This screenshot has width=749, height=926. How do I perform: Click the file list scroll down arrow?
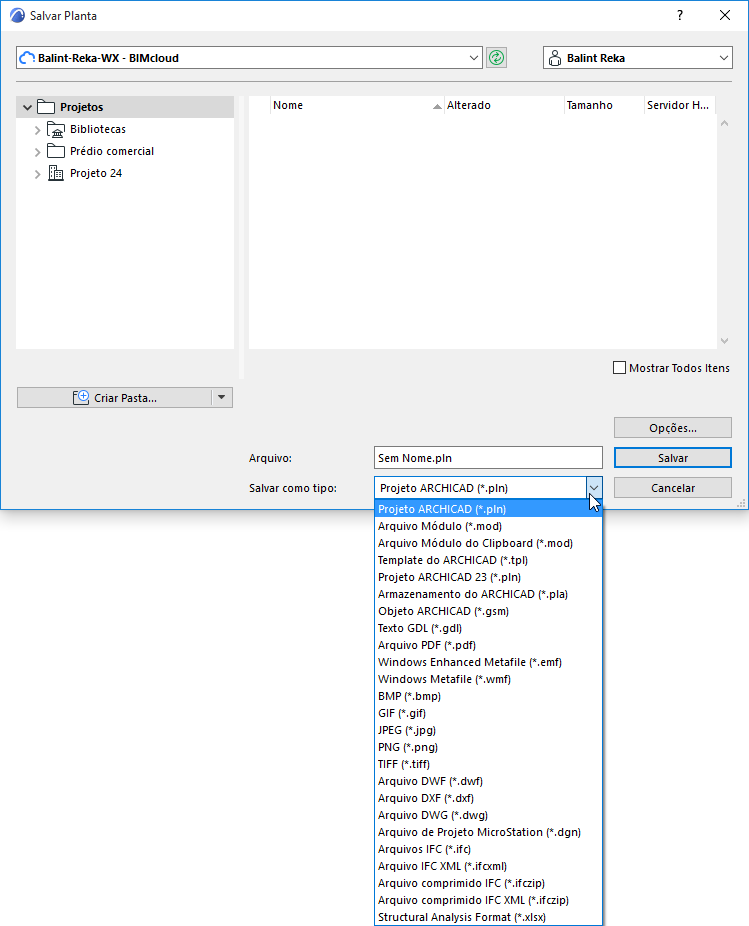724,341
